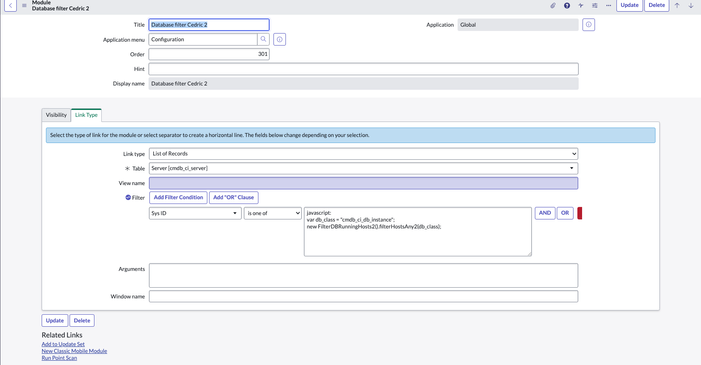The image size is (701, 365).
Task: Open the Sys ID field dropdown
Action: tap(195, 213)
